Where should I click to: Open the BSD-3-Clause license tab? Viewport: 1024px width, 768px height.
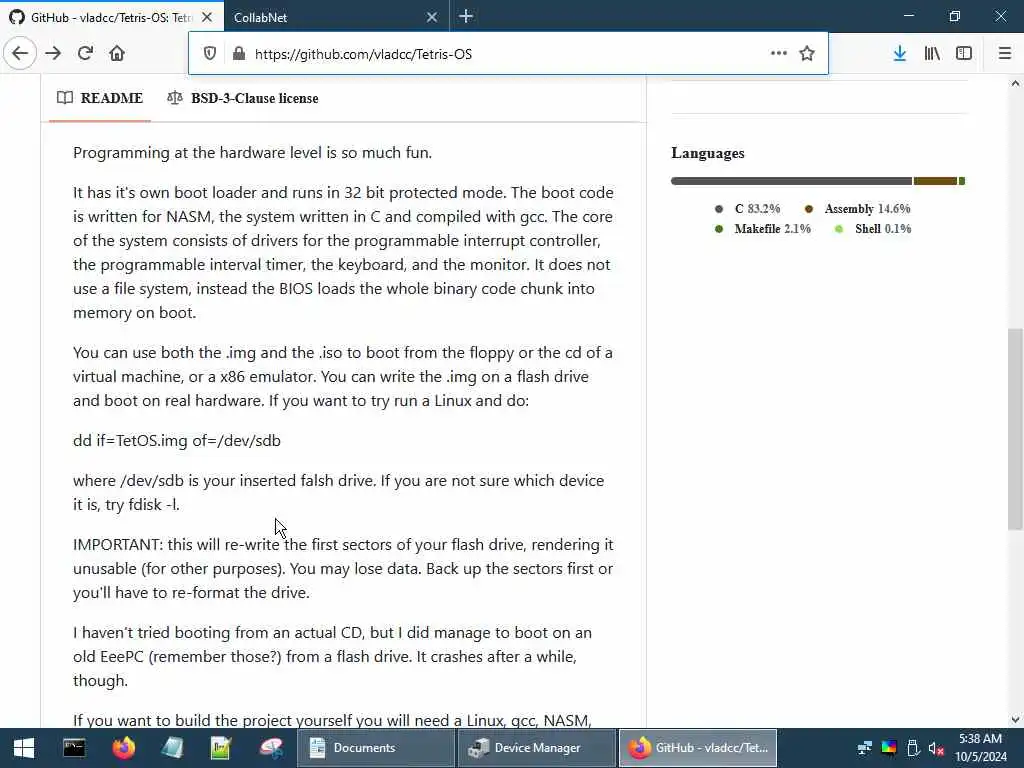click(243, 98)
